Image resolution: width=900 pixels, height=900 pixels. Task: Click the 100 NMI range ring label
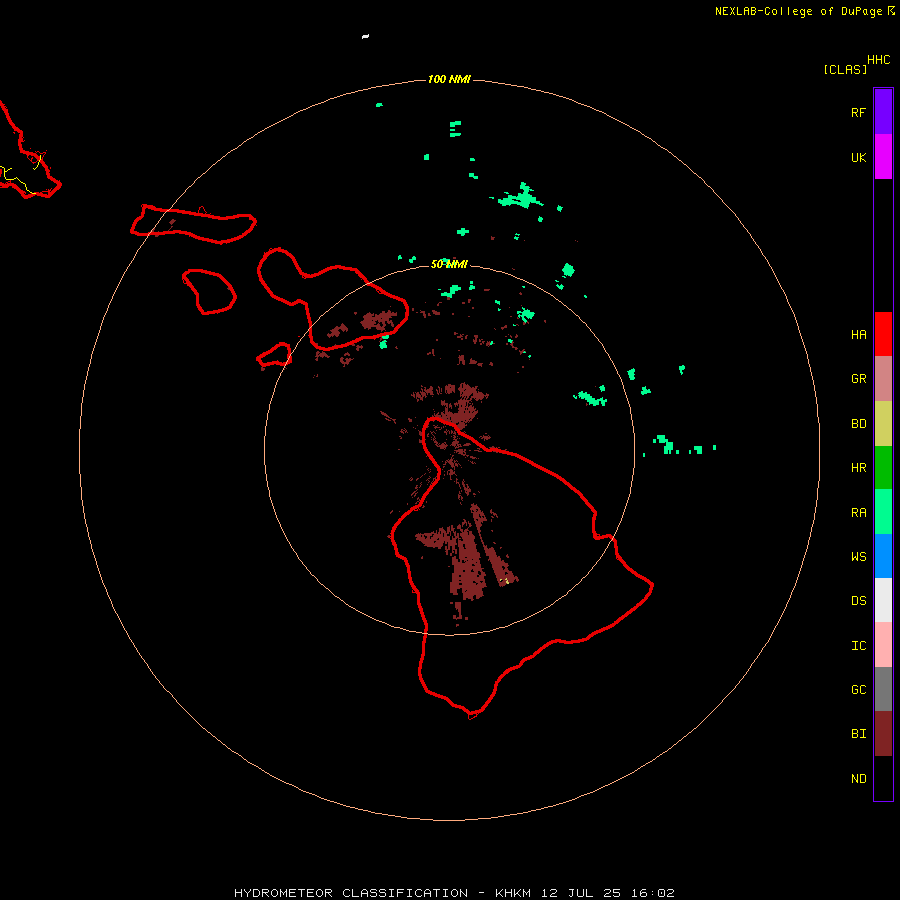(x=449, y=79)
